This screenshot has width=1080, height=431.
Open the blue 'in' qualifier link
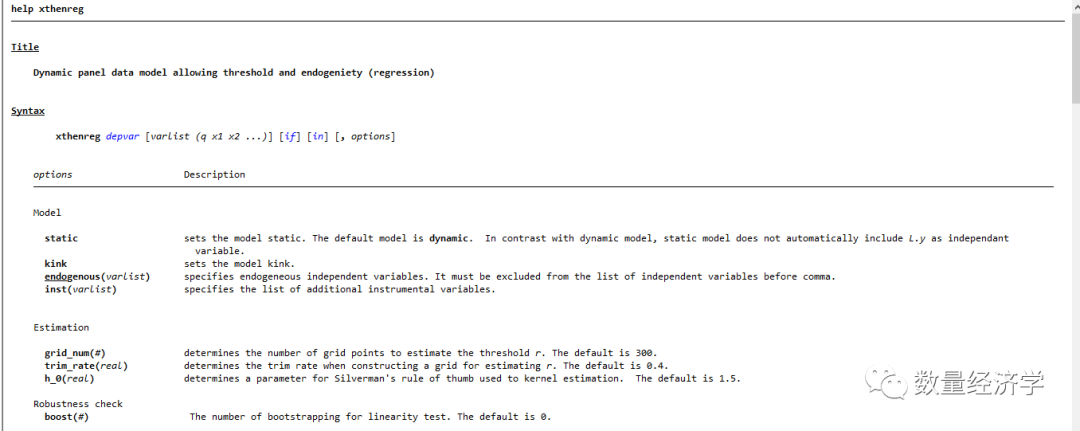(319, 136)
